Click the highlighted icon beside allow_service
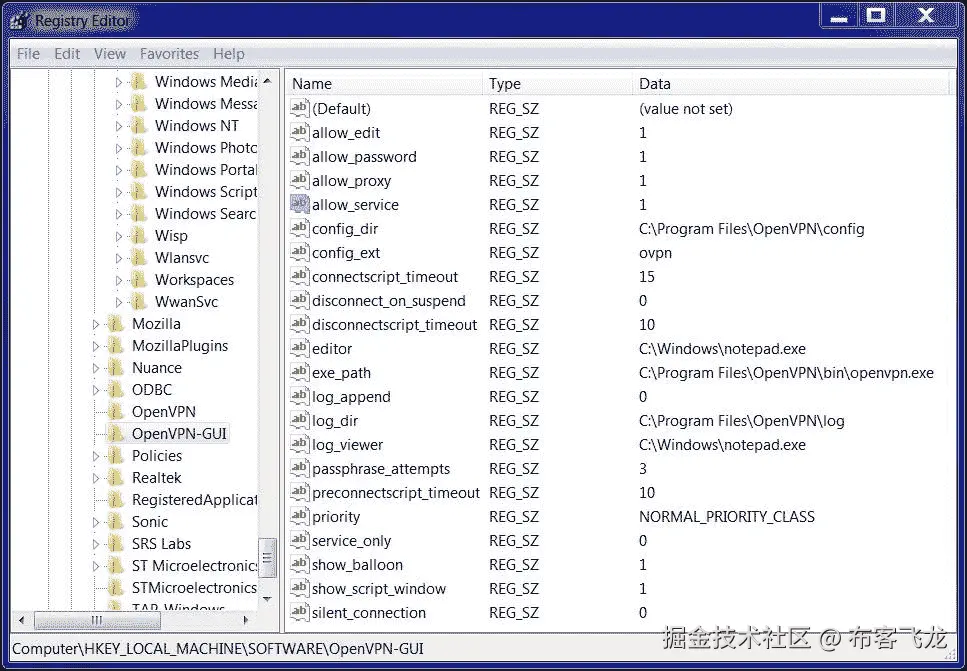Viewport: 967px width, 671px height. click(x=300, y=204)
